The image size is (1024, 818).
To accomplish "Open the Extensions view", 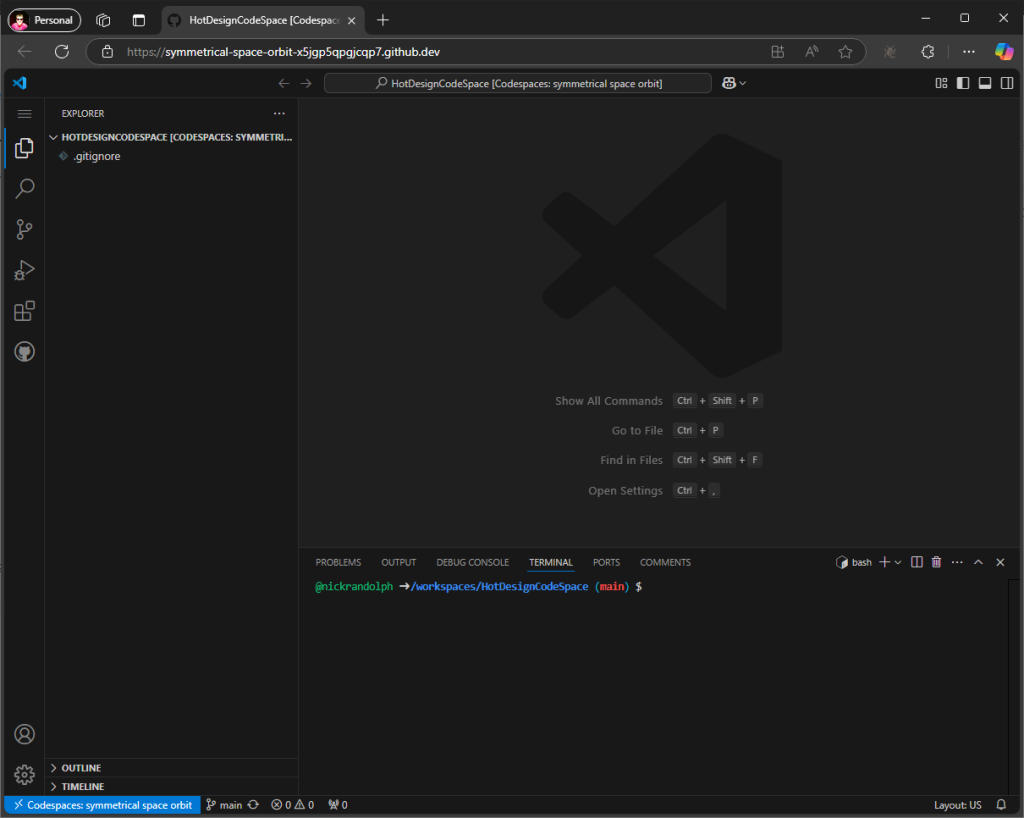I will [x=24, y=311].
